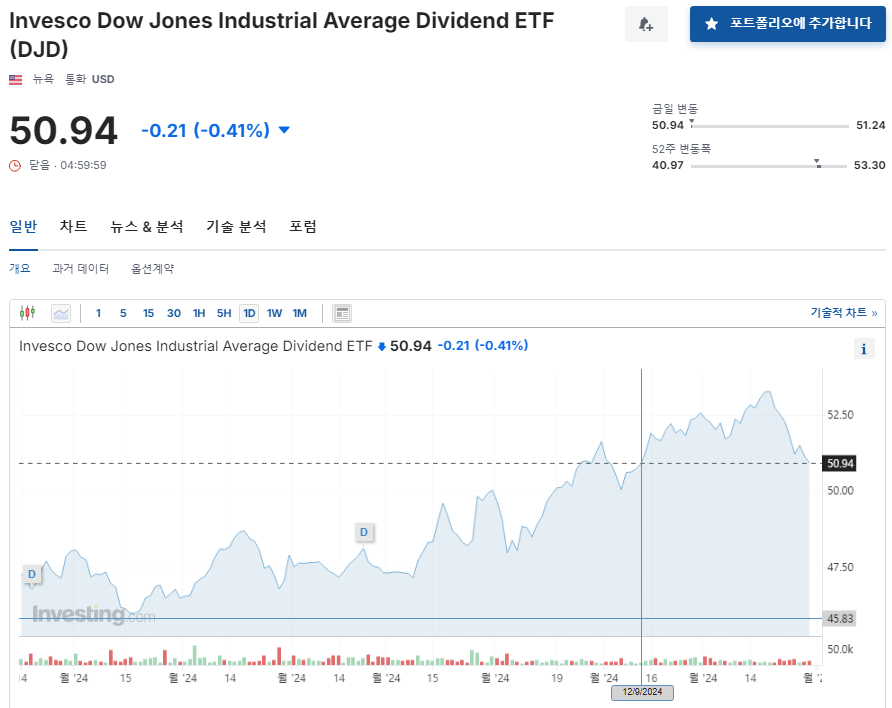Open the 기술 분석 tab

(x=236, y=227)
